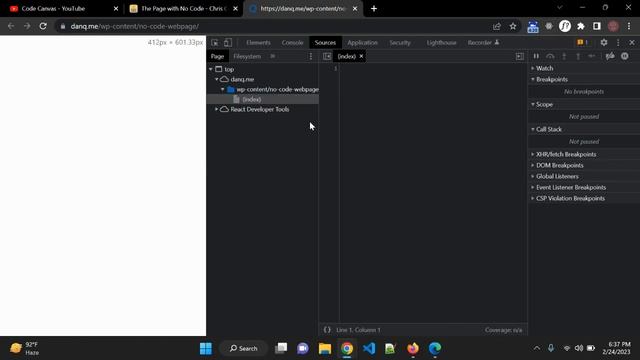Toggle Deactivate breakpoints icon

point(610,56)
